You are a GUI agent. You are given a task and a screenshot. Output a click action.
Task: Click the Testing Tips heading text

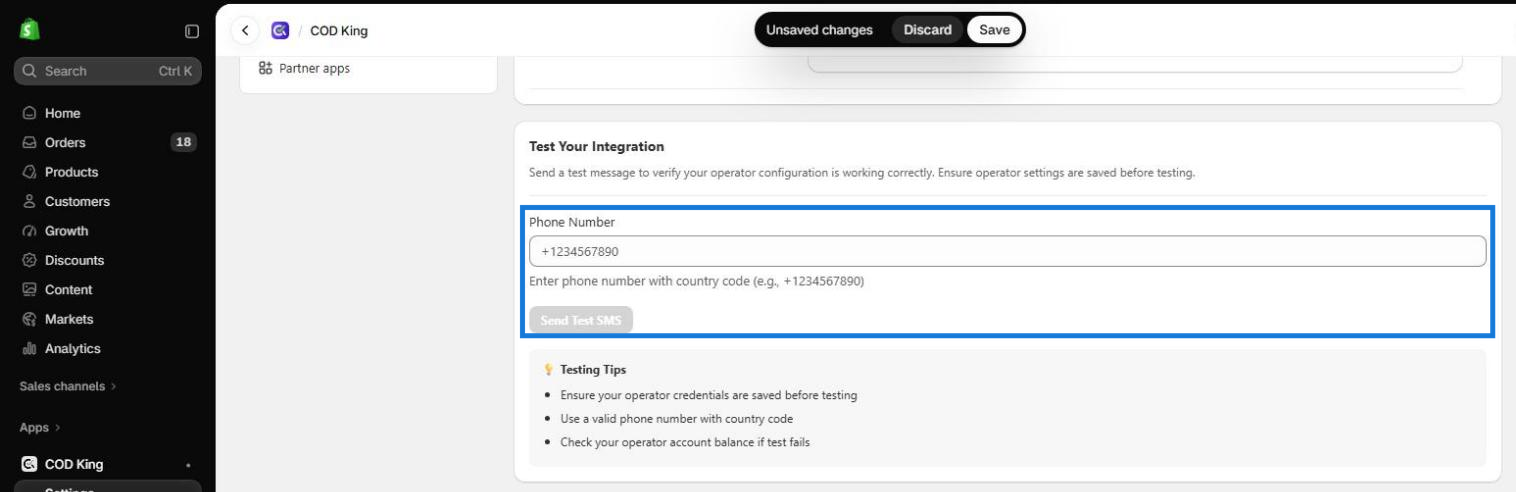pos(593,370)
